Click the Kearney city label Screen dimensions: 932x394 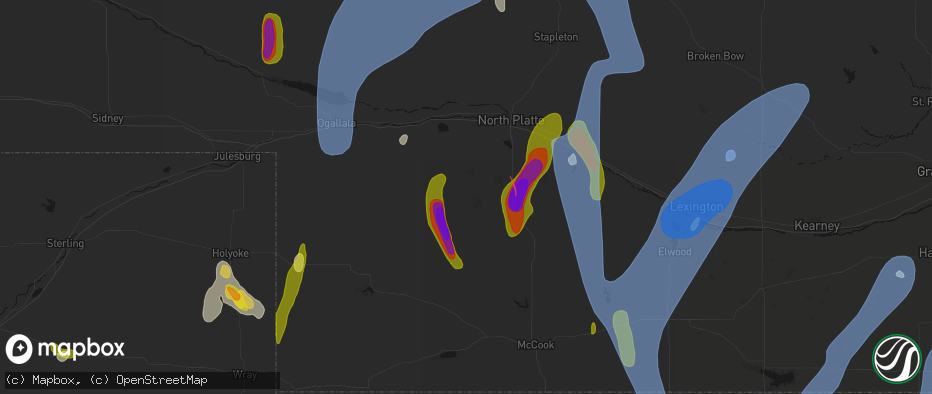point(817,226)
